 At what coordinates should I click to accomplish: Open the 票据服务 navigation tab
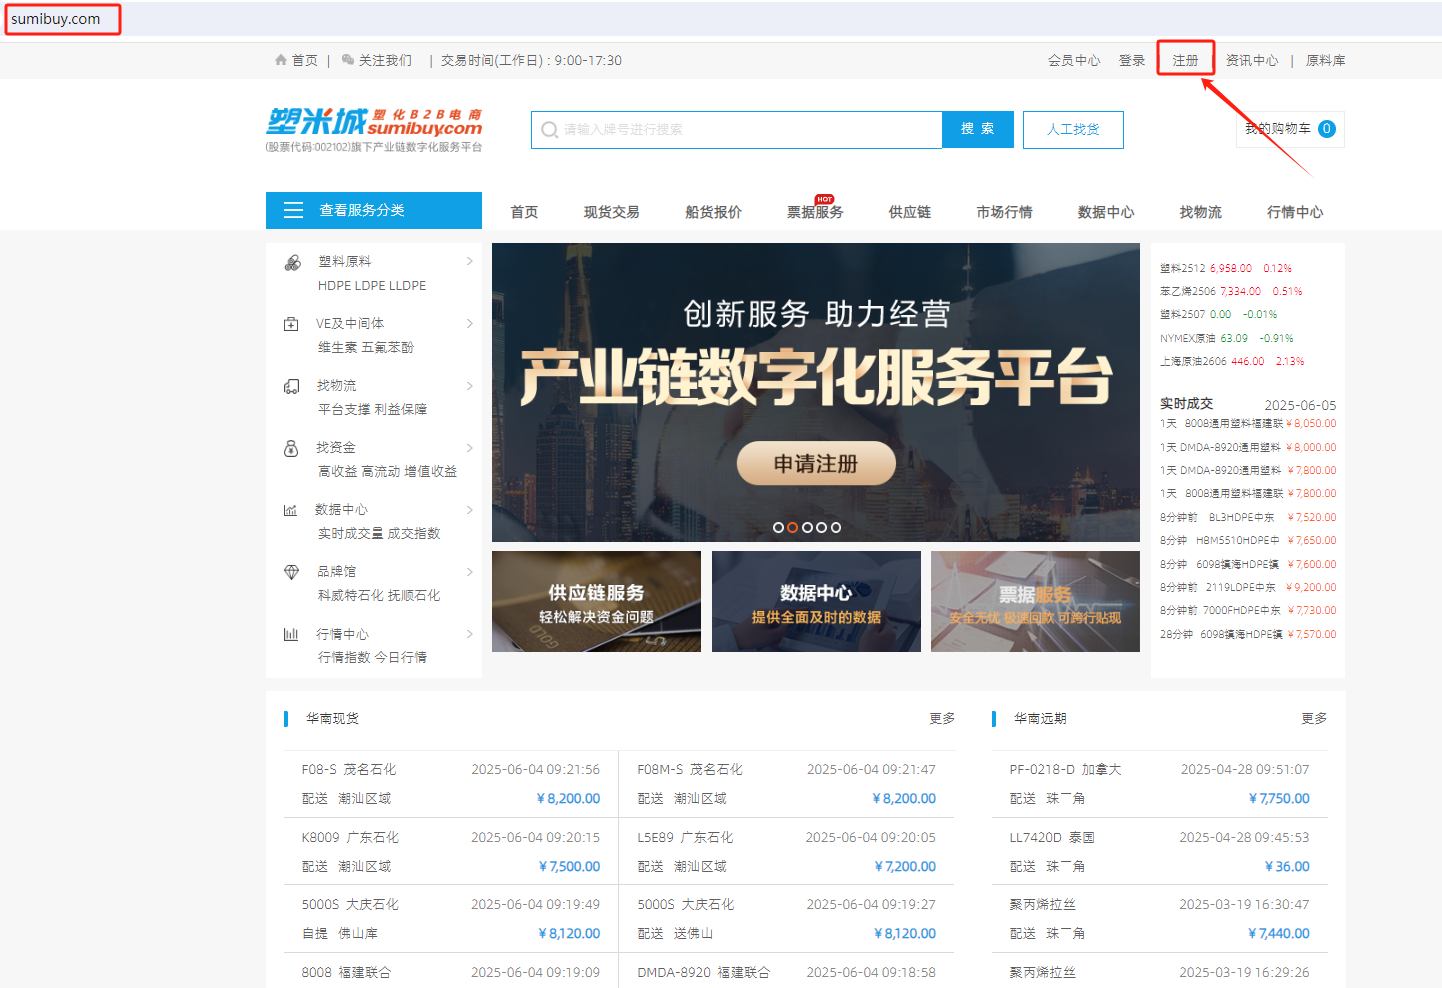815,212
